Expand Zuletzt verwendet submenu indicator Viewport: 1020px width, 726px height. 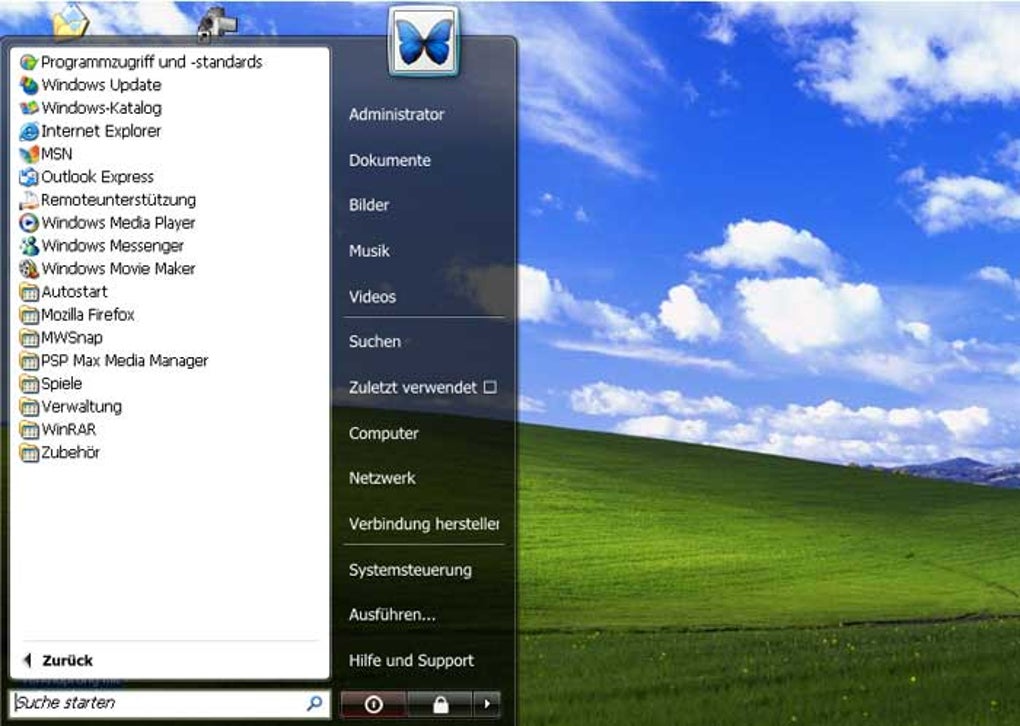click(x=490, y=388)
